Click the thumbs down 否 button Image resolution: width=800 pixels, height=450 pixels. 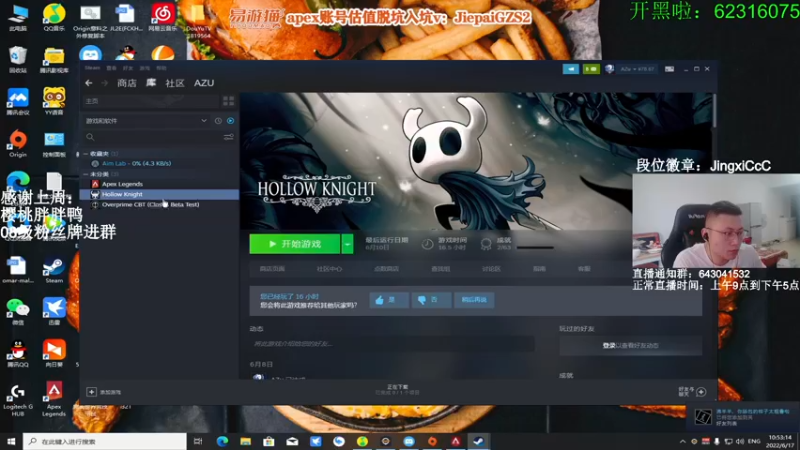431,300
